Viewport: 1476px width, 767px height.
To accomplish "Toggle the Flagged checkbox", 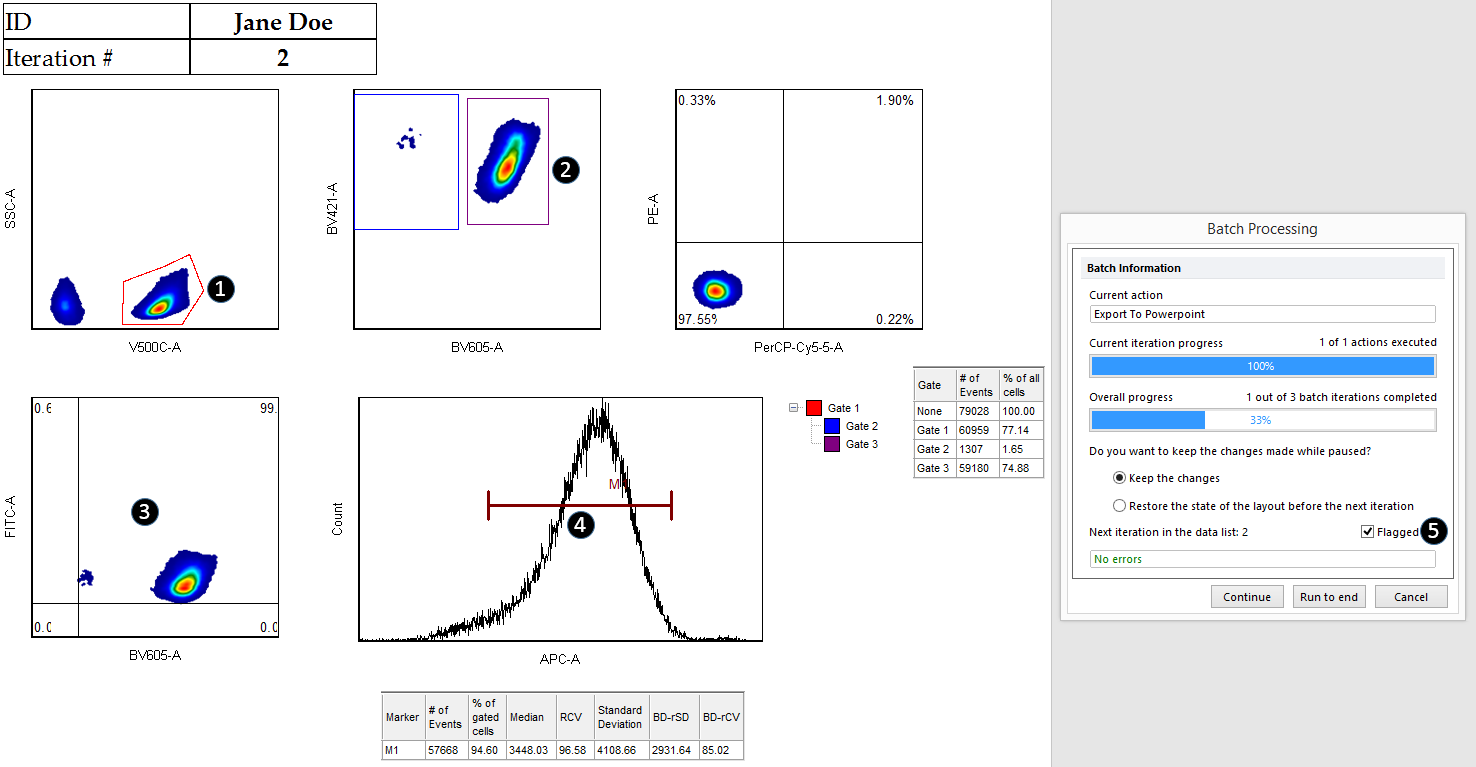I will (x=1368, y=532).
